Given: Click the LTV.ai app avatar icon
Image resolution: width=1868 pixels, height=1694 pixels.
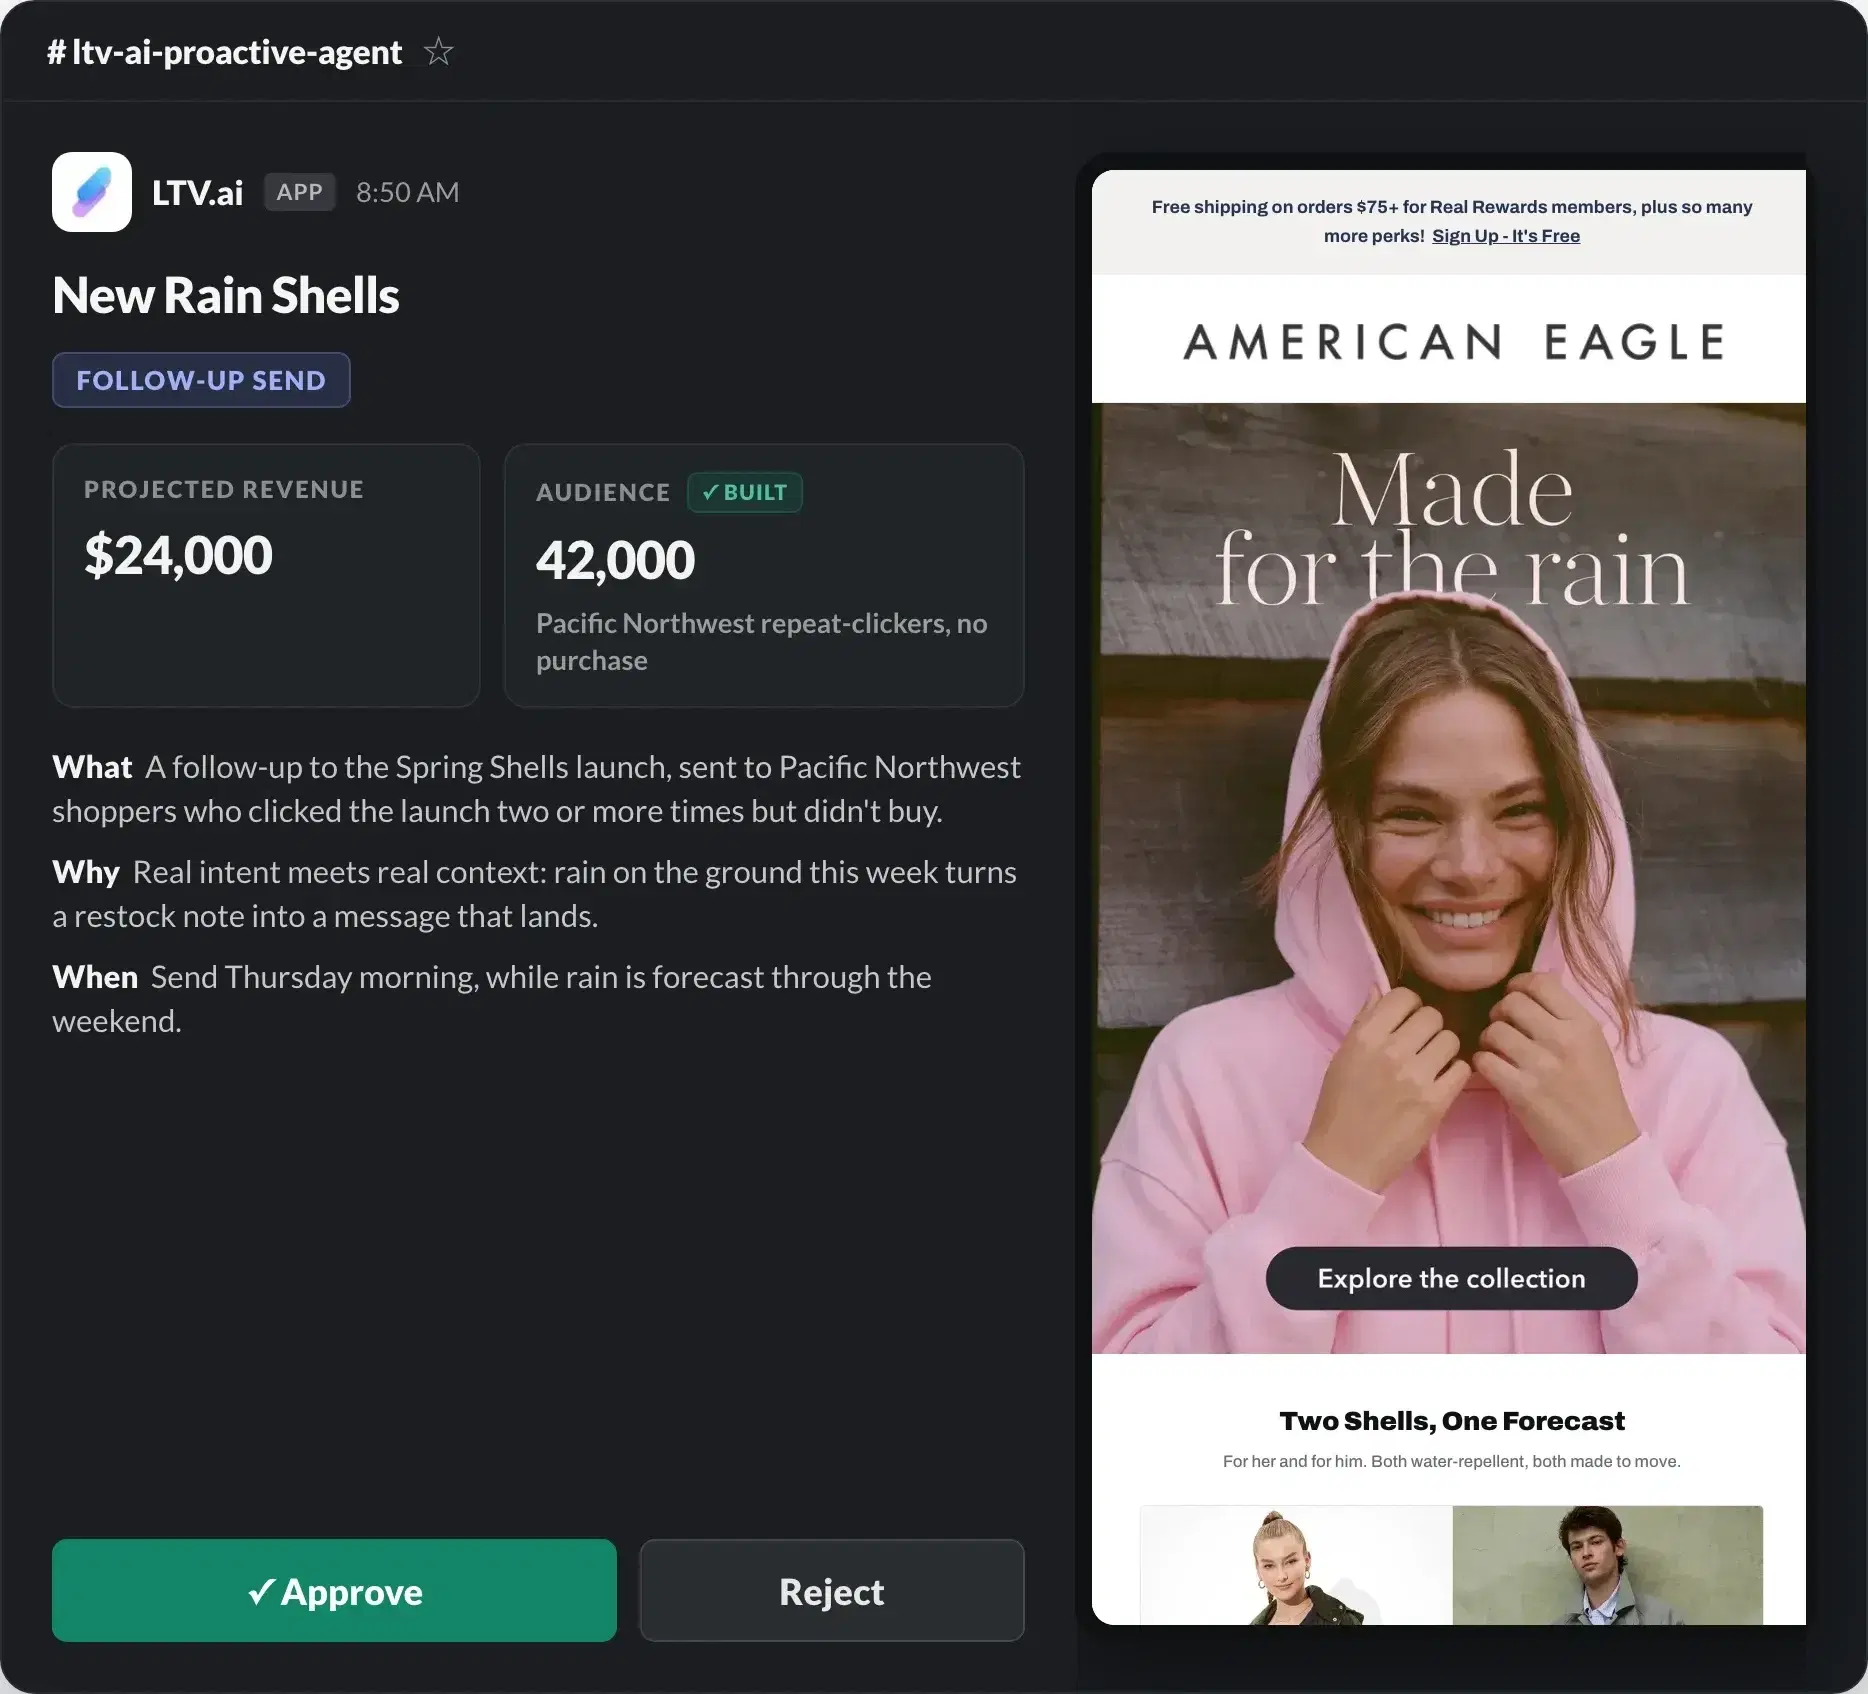Looking at the screenshot, I should pyautogui.click(x=92, y=192).
